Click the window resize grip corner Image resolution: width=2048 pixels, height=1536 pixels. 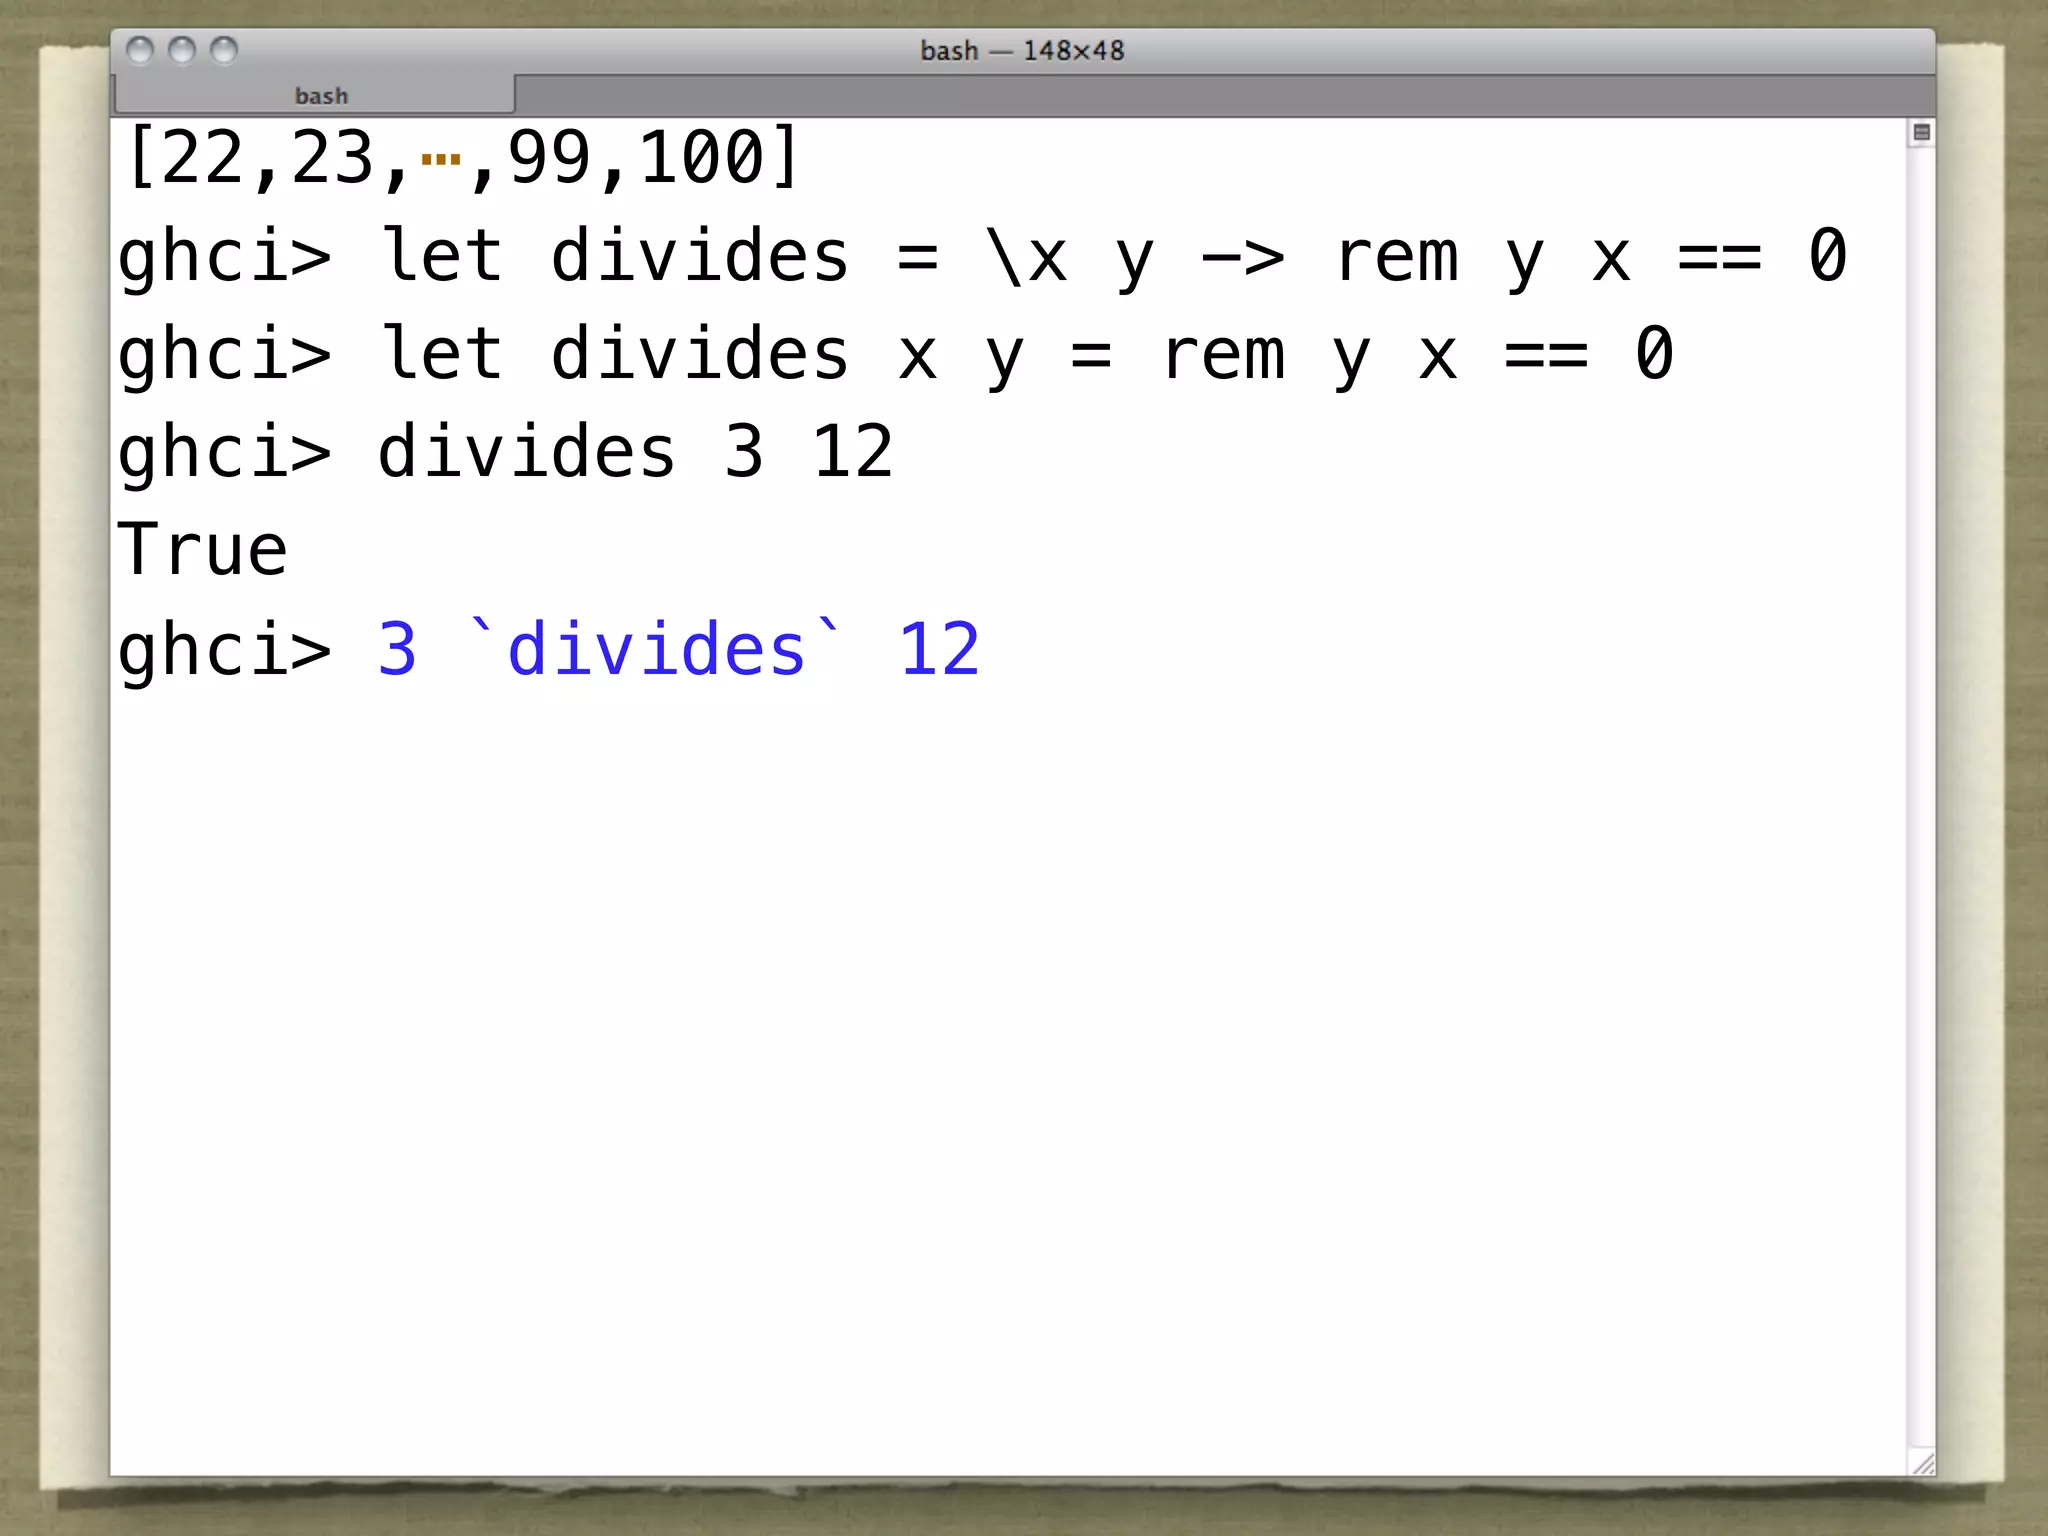coord(1922,1462)
